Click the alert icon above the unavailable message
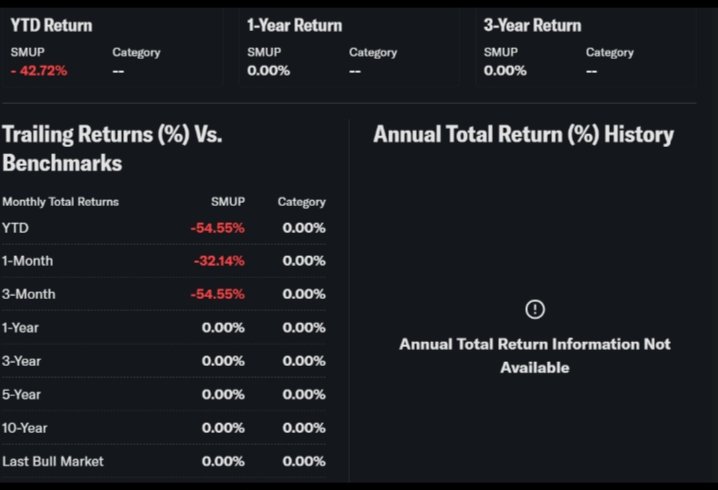Screen dimensions: 718x490 [535, 309]
